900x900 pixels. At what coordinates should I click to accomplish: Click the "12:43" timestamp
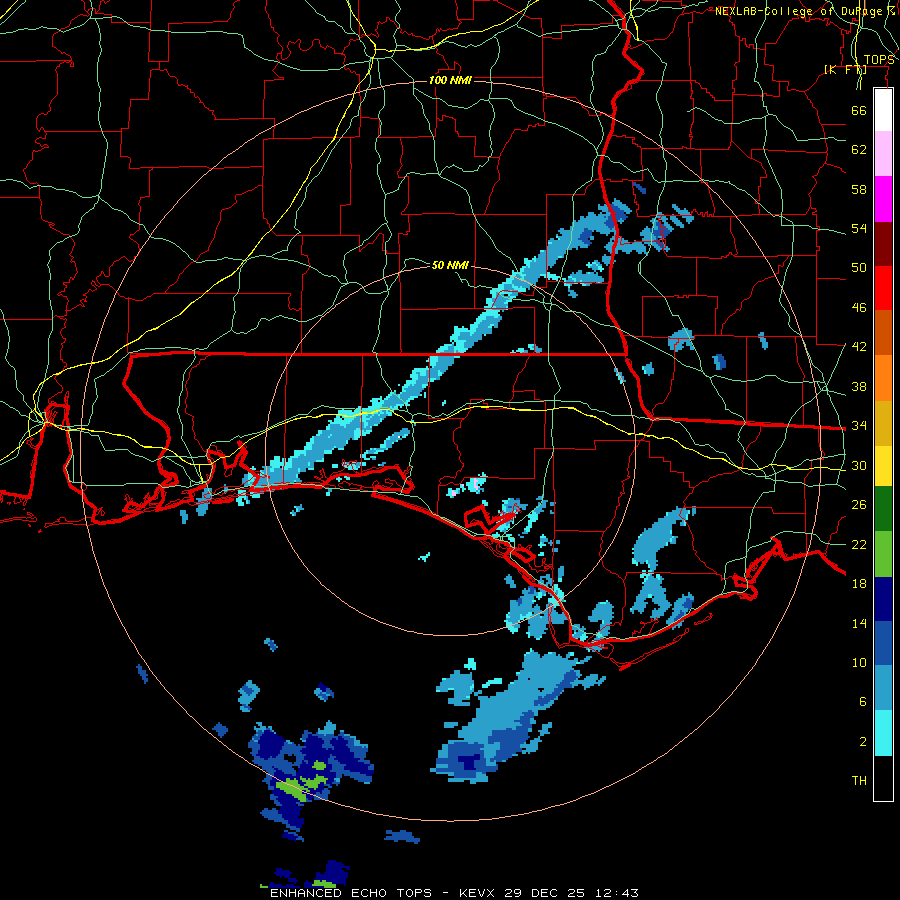[x=616, y=893]
